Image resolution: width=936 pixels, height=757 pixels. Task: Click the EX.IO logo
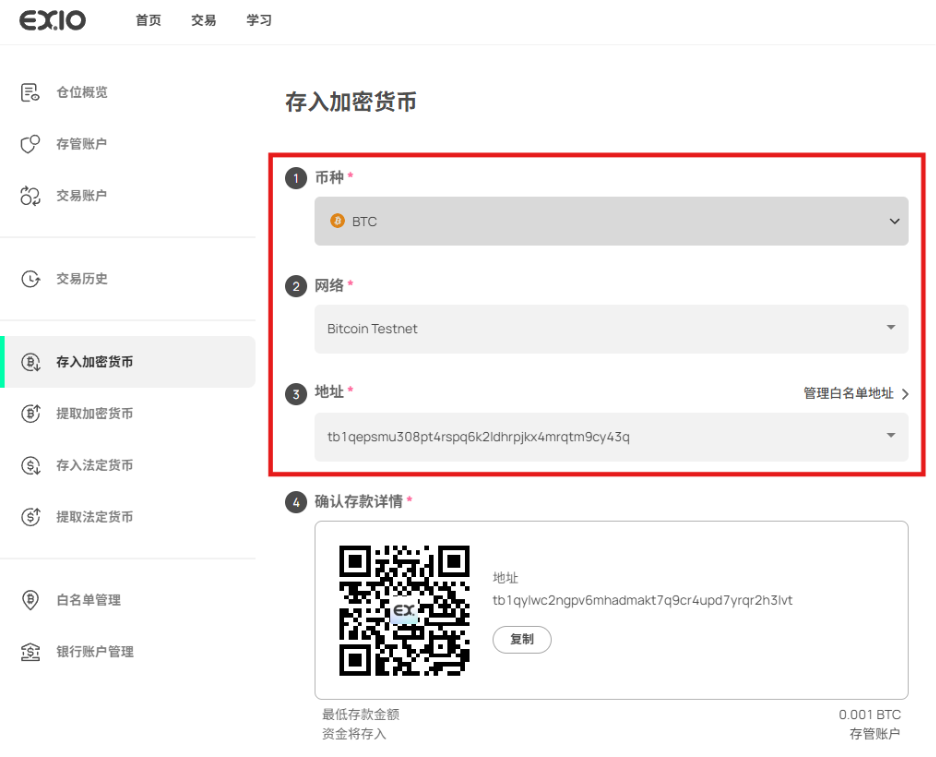pos(53,20)
